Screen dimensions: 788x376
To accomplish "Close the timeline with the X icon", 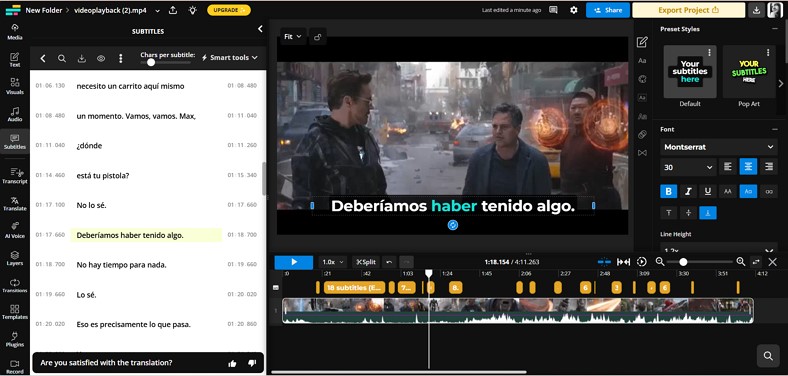I will 772,262.
